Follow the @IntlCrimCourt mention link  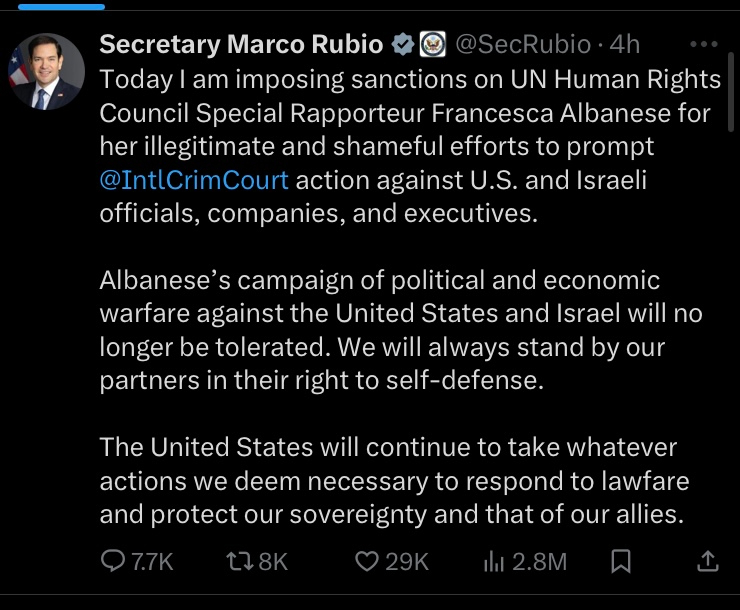[x=194, y=180]
